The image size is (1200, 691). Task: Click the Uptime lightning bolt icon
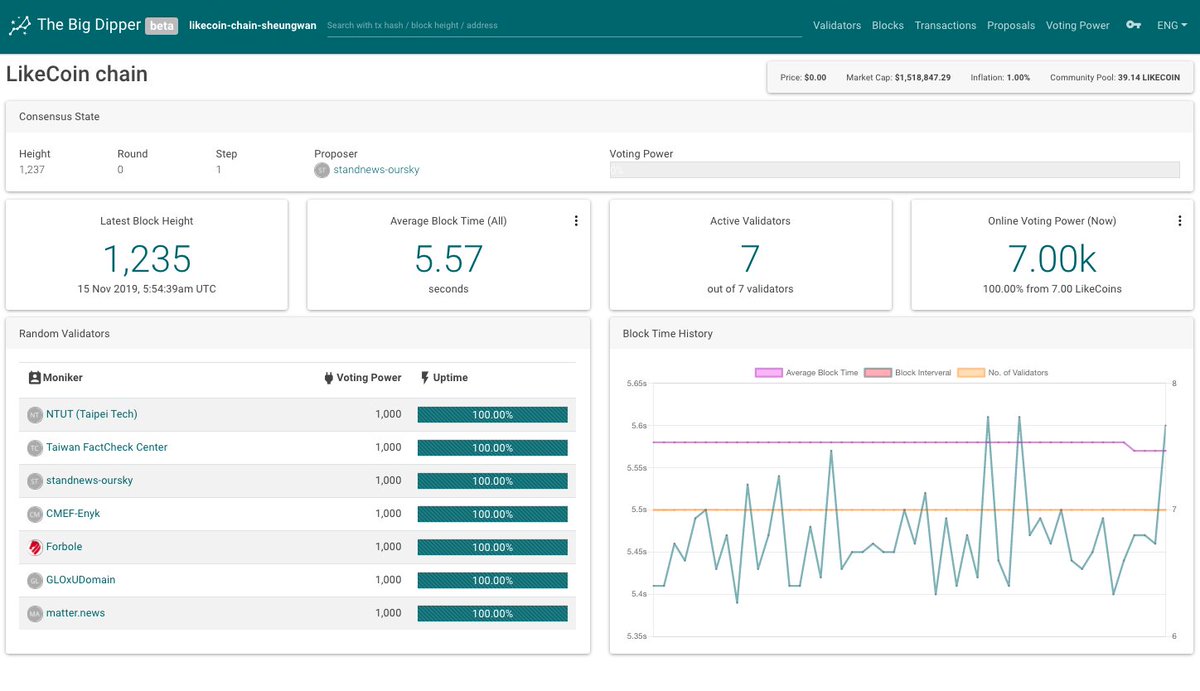point(425,378)
